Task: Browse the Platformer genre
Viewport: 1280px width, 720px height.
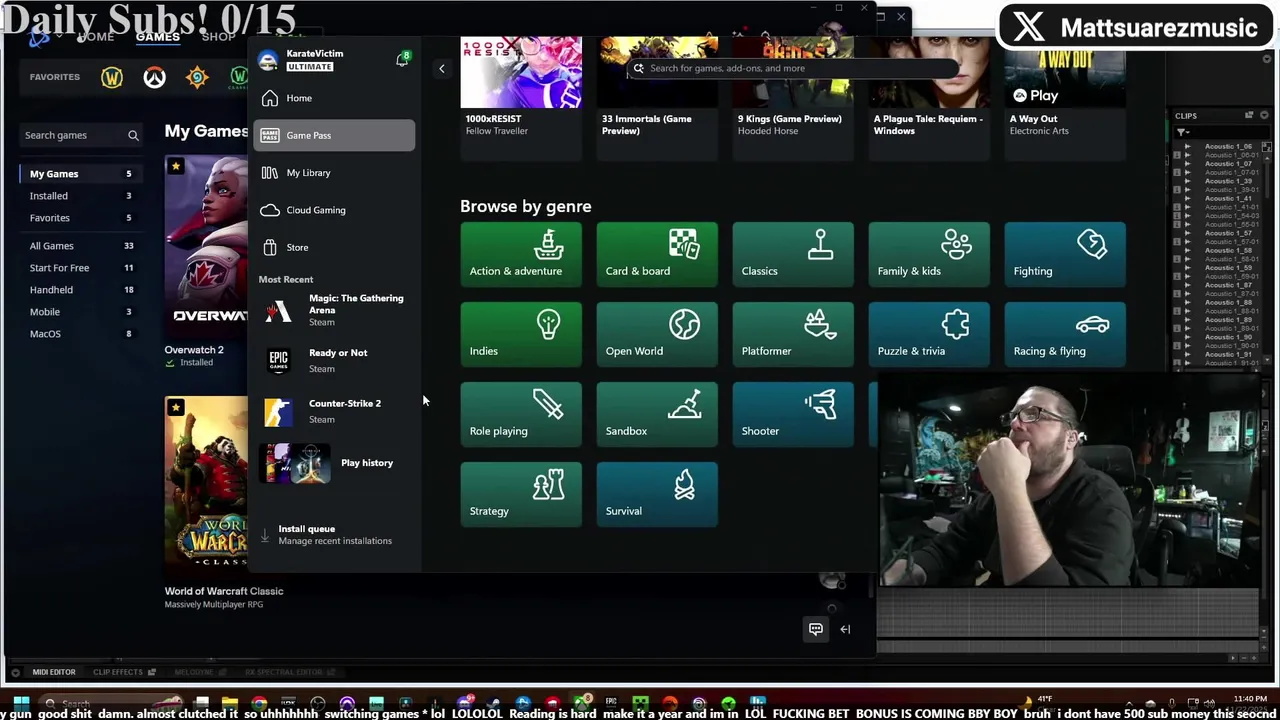Action: [x=793, y=334]
